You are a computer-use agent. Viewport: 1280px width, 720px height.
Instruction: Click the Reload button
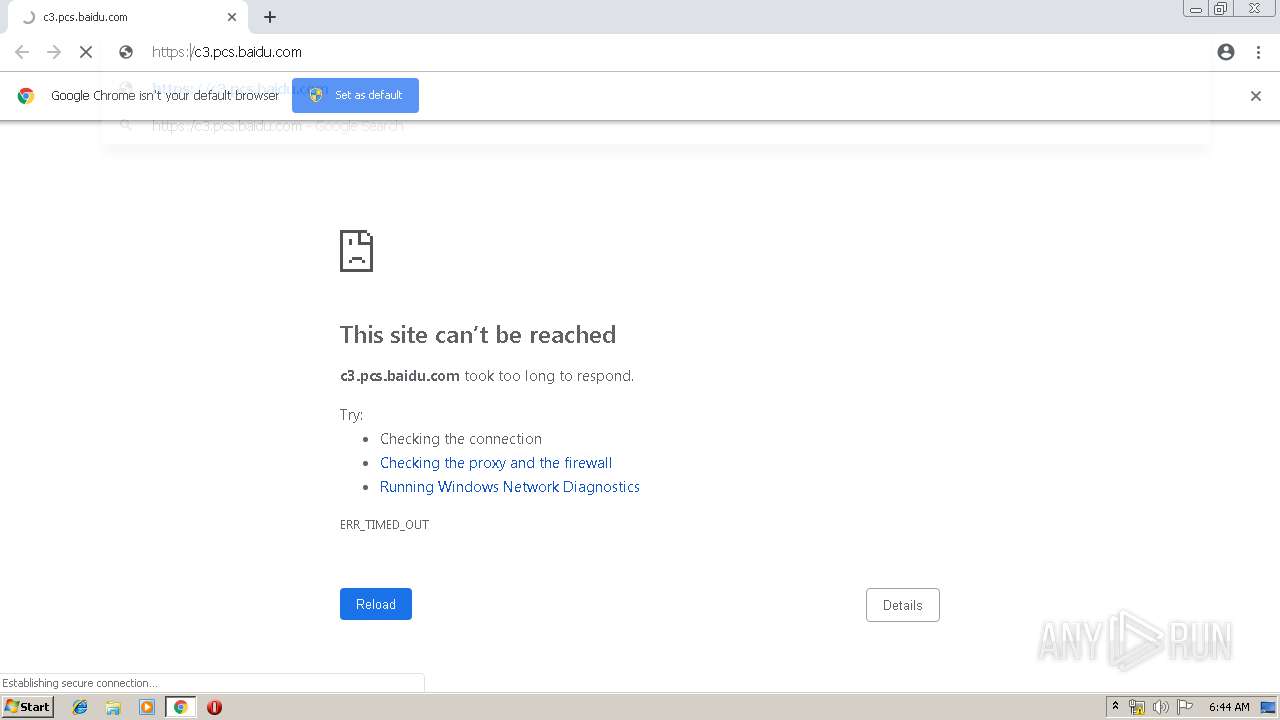point(376,604)
